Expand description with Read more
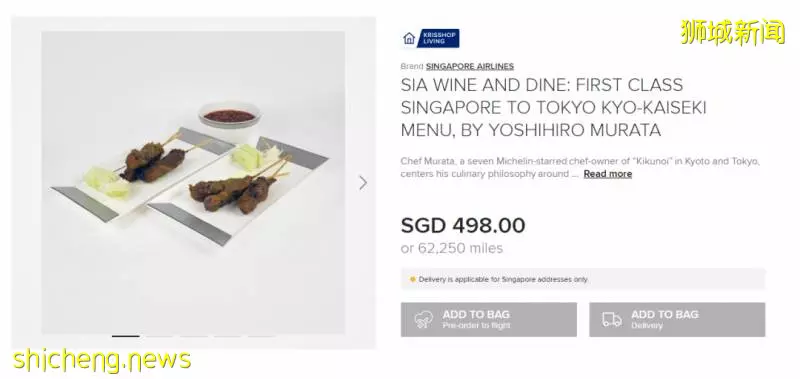The image size is (800, 379). point(608,174)
